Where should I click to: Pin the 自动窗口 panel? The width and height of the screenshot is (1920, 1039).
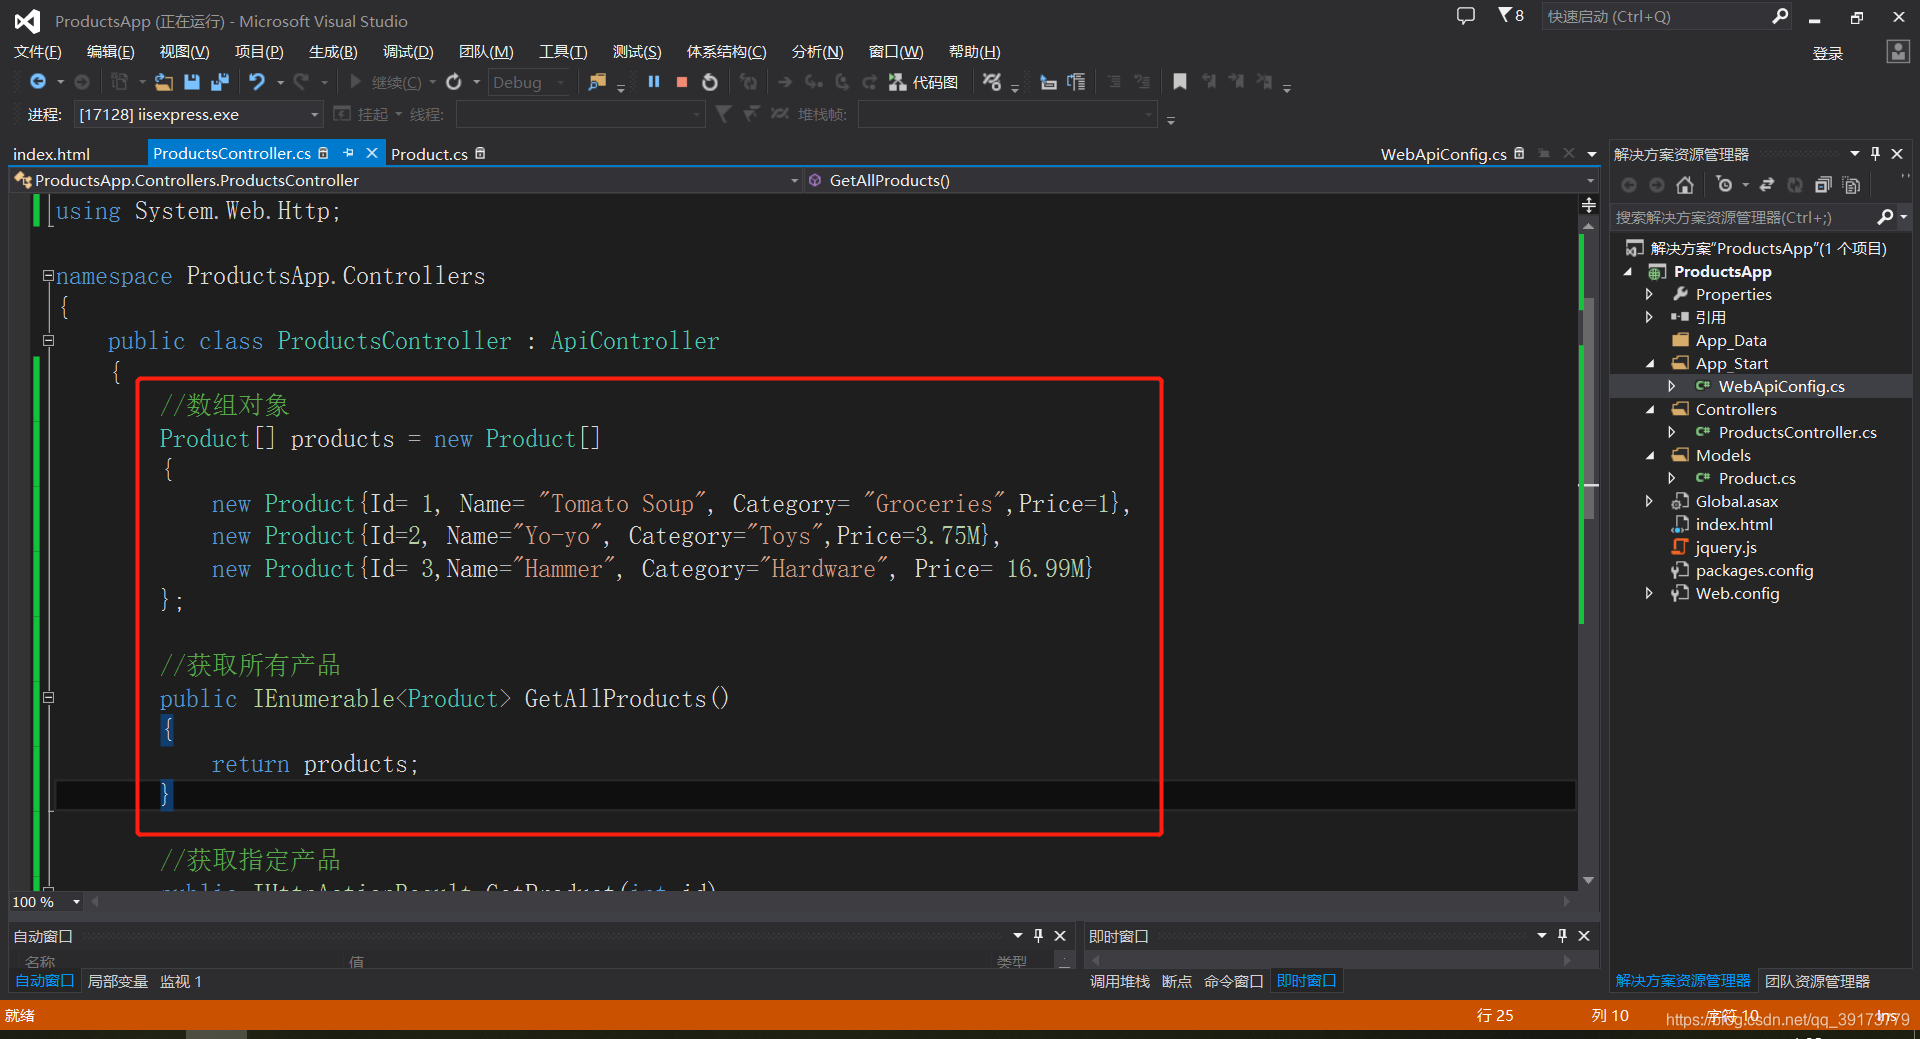[x=1038, y=936]
